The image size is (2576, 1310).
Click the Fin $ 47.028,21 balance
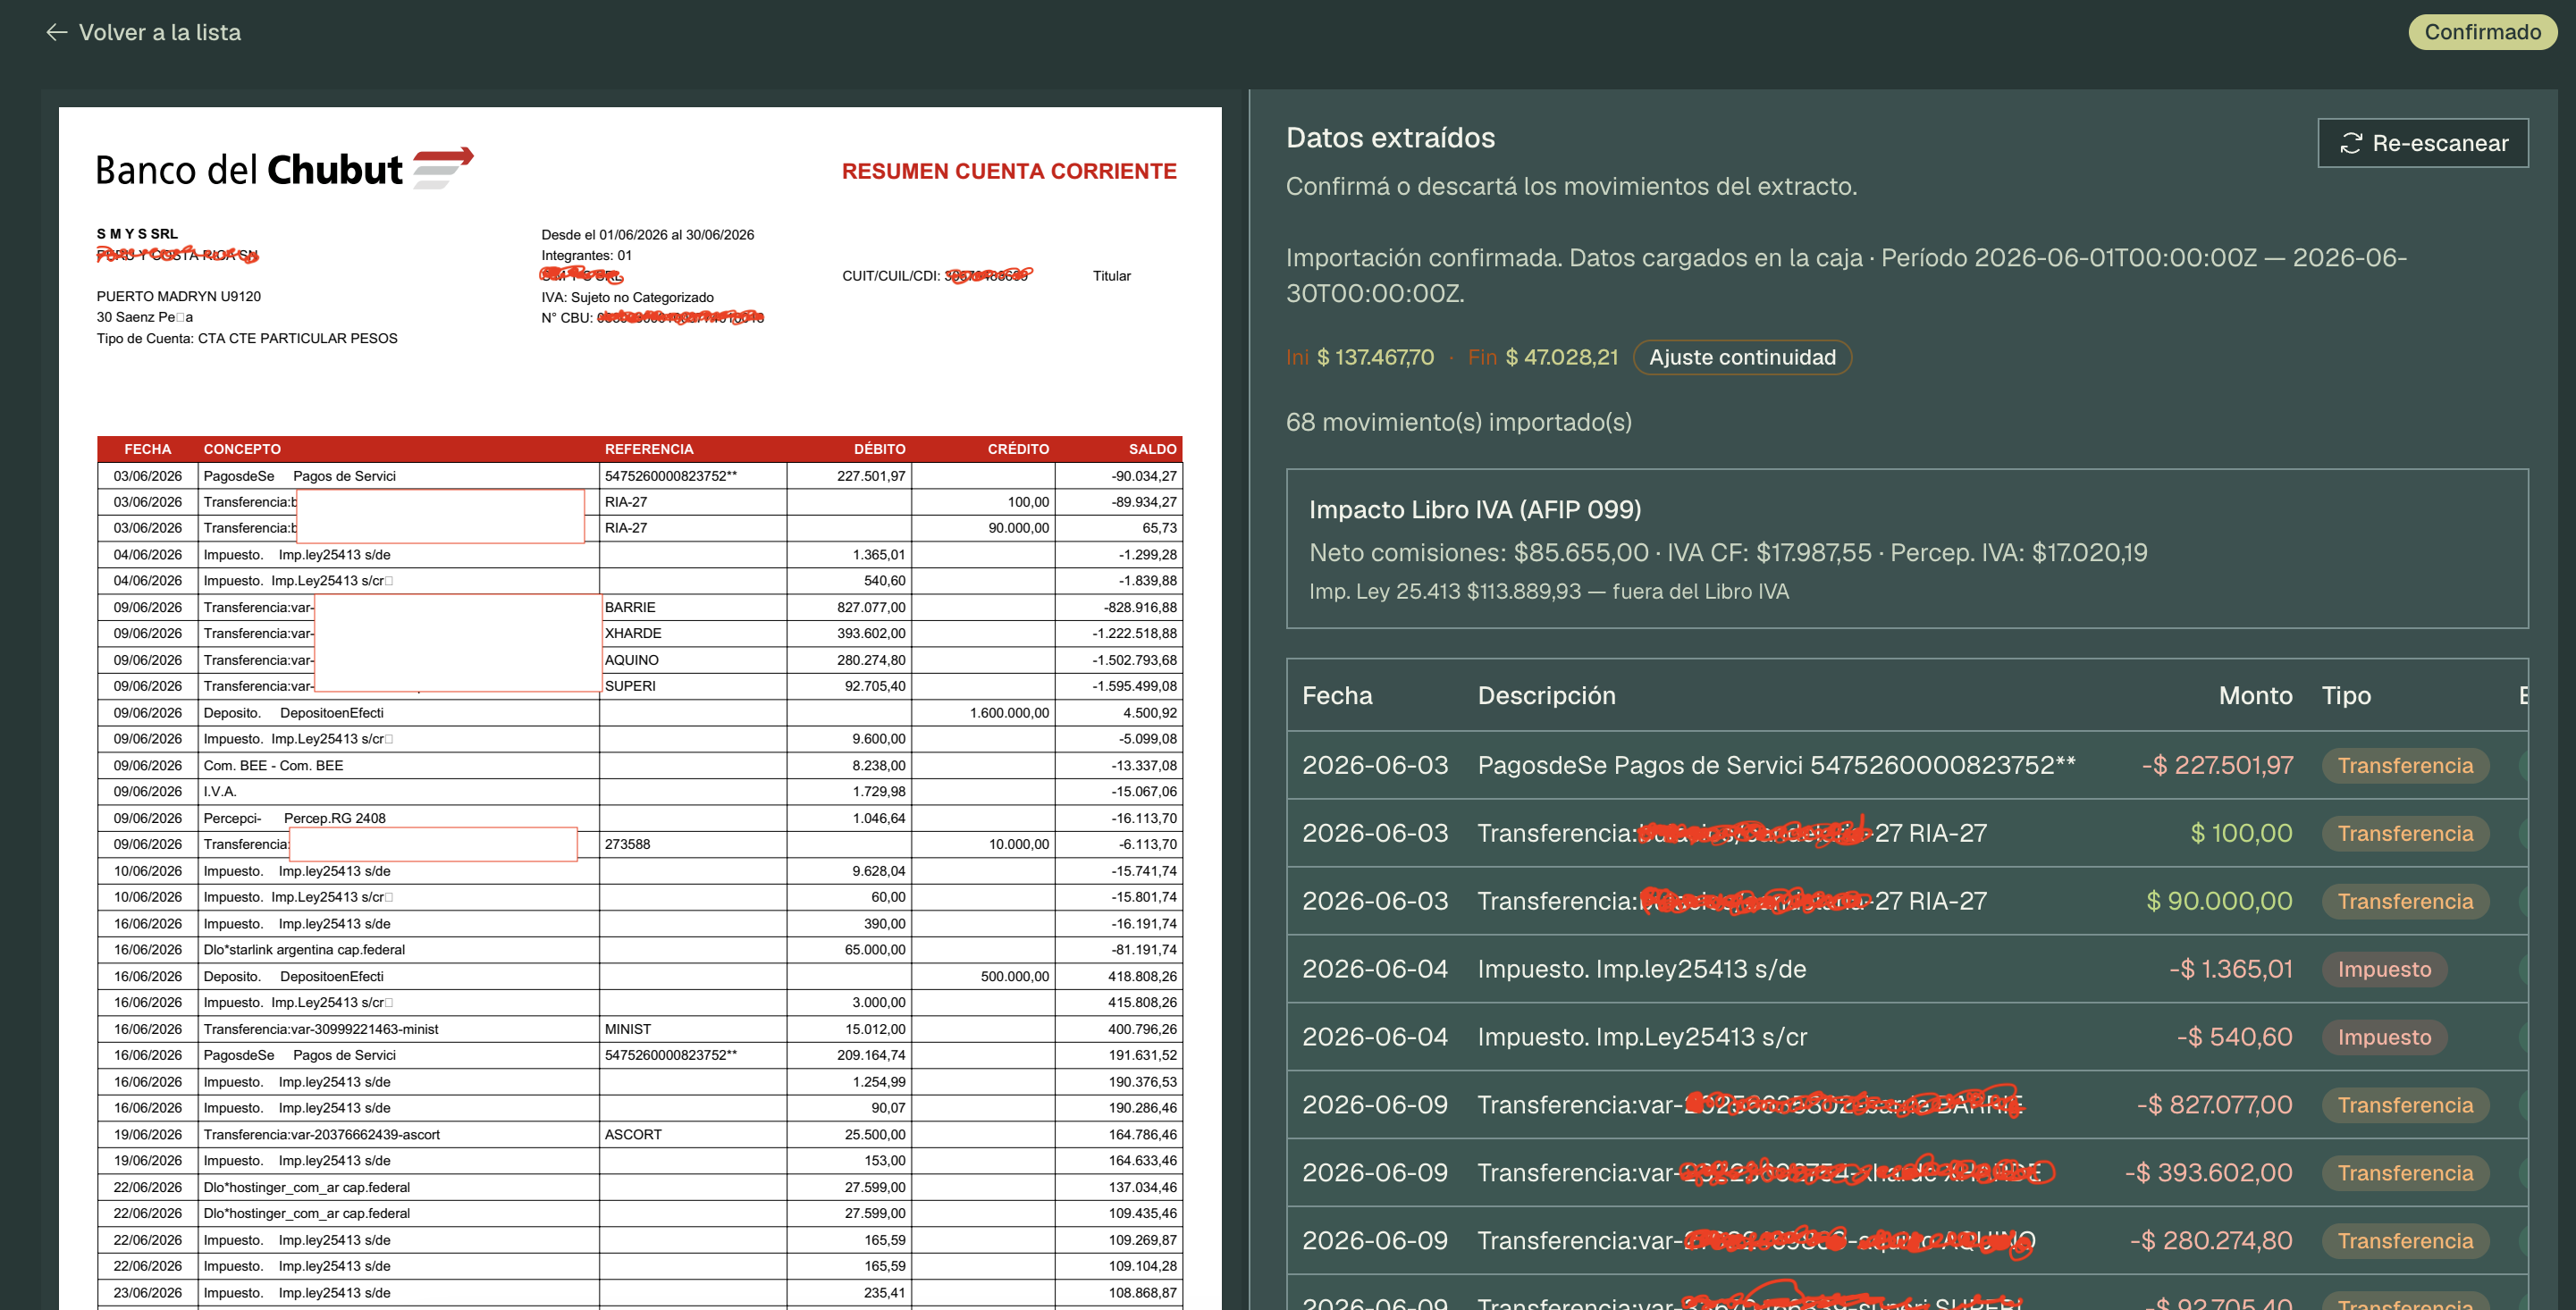coord(1543,357)
